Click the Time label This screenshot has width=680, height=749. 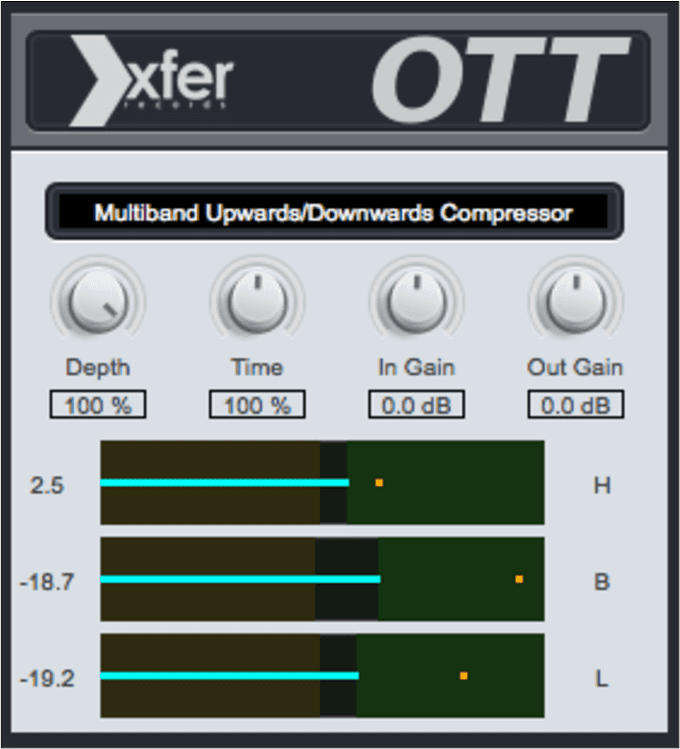[257, 367]
